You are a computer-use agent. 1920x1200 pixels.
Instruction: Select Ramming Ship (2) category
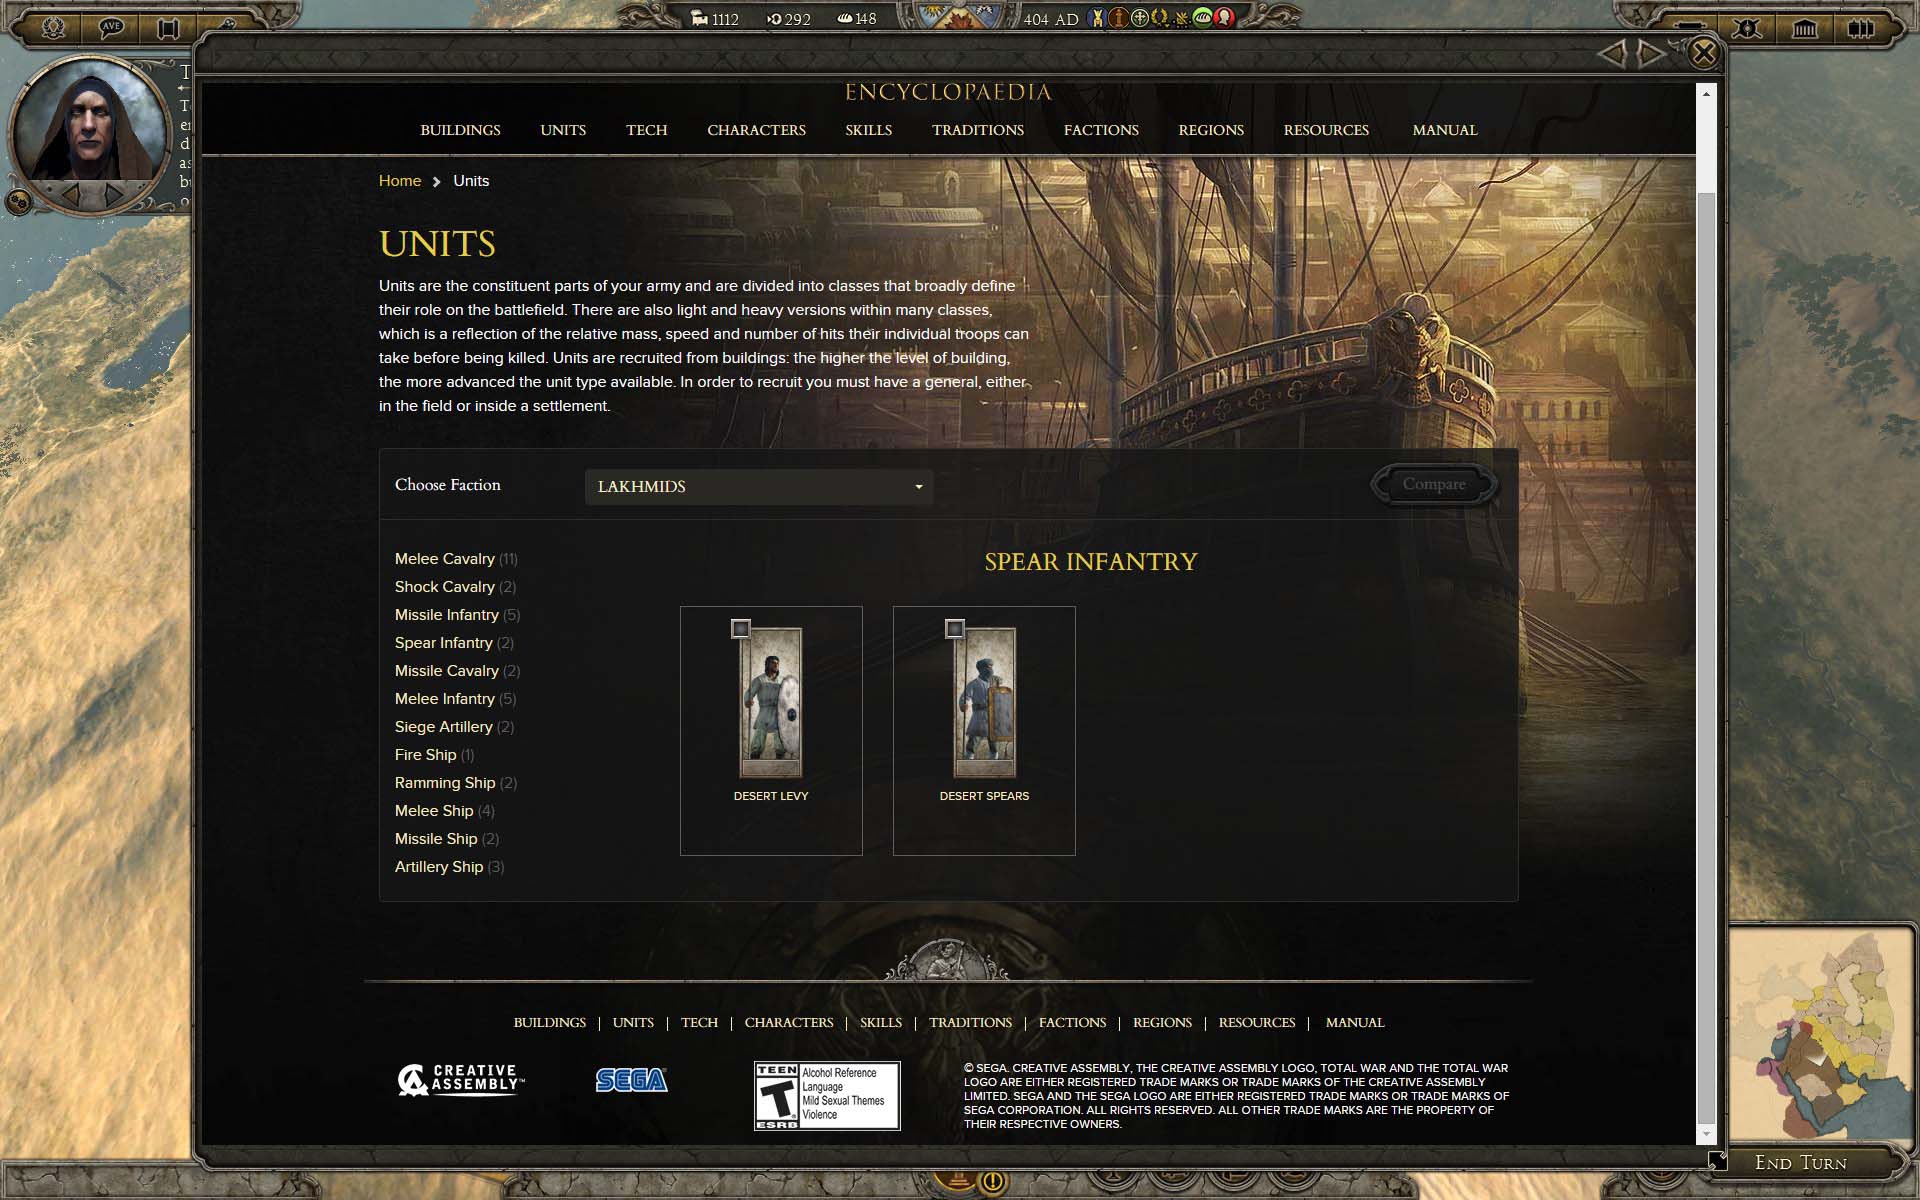click(x=456, y=783)
